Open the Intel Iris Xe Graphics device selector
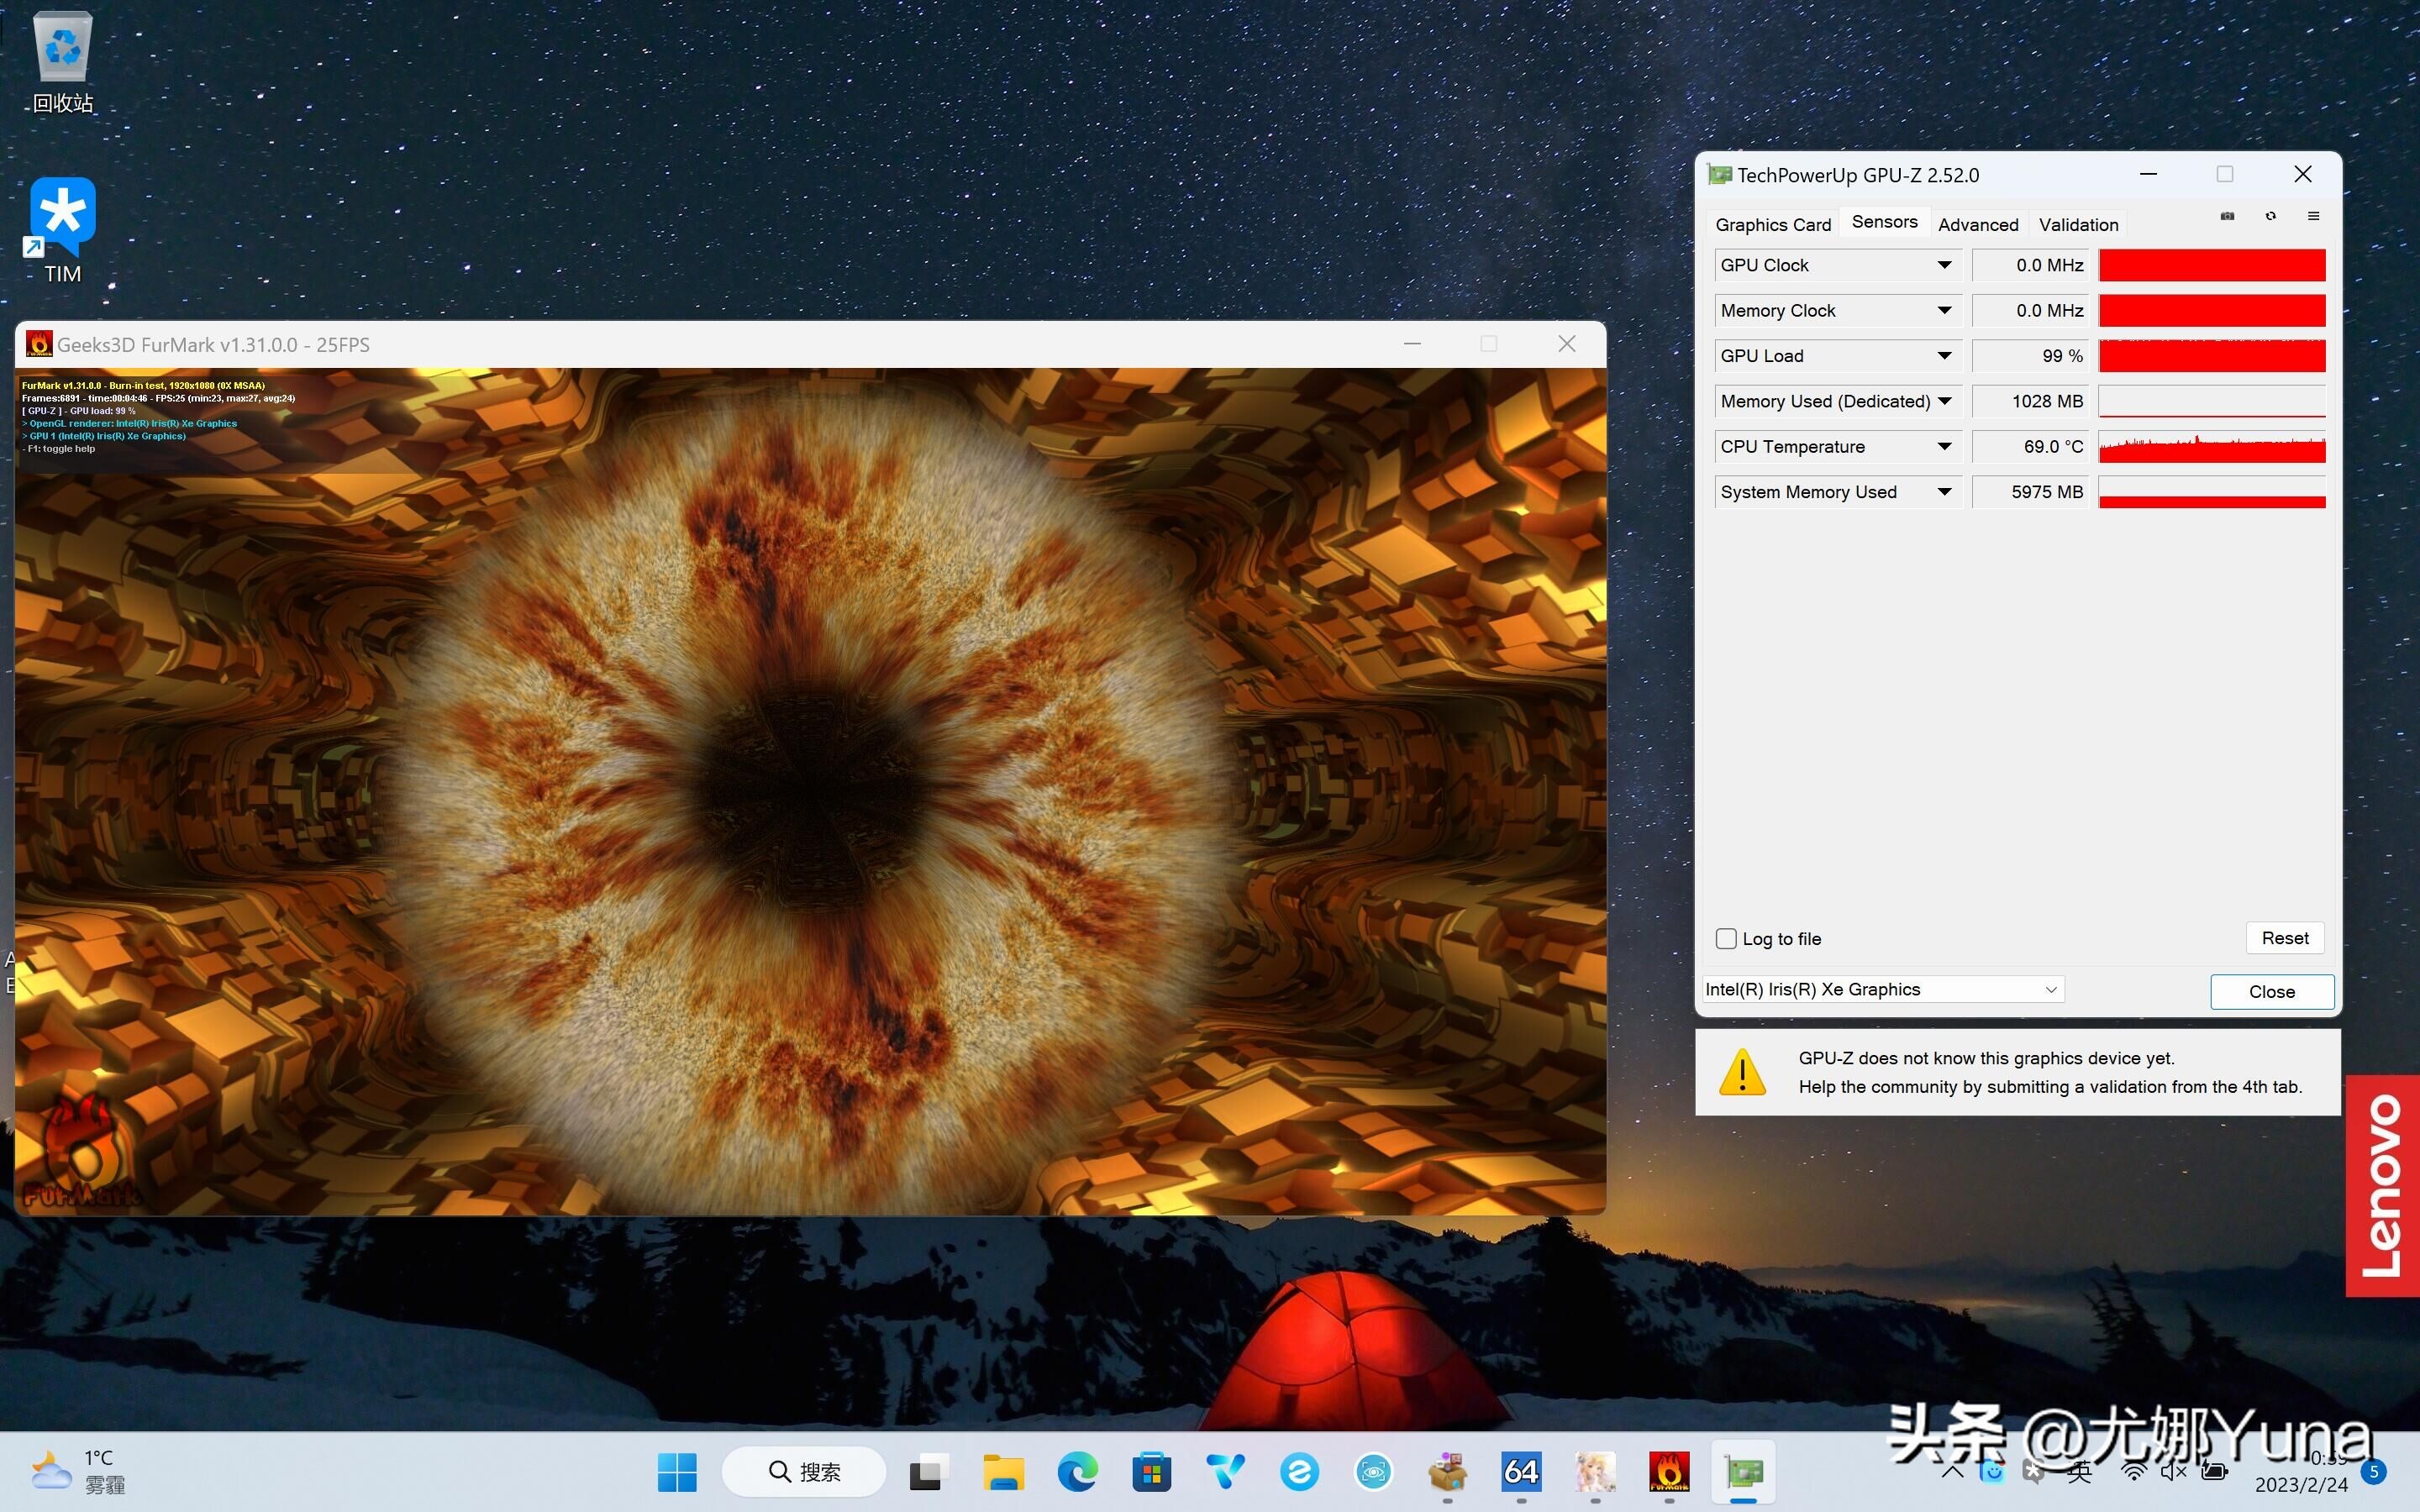This screenshot has height=1512, width=2420. click(1882, 989)
